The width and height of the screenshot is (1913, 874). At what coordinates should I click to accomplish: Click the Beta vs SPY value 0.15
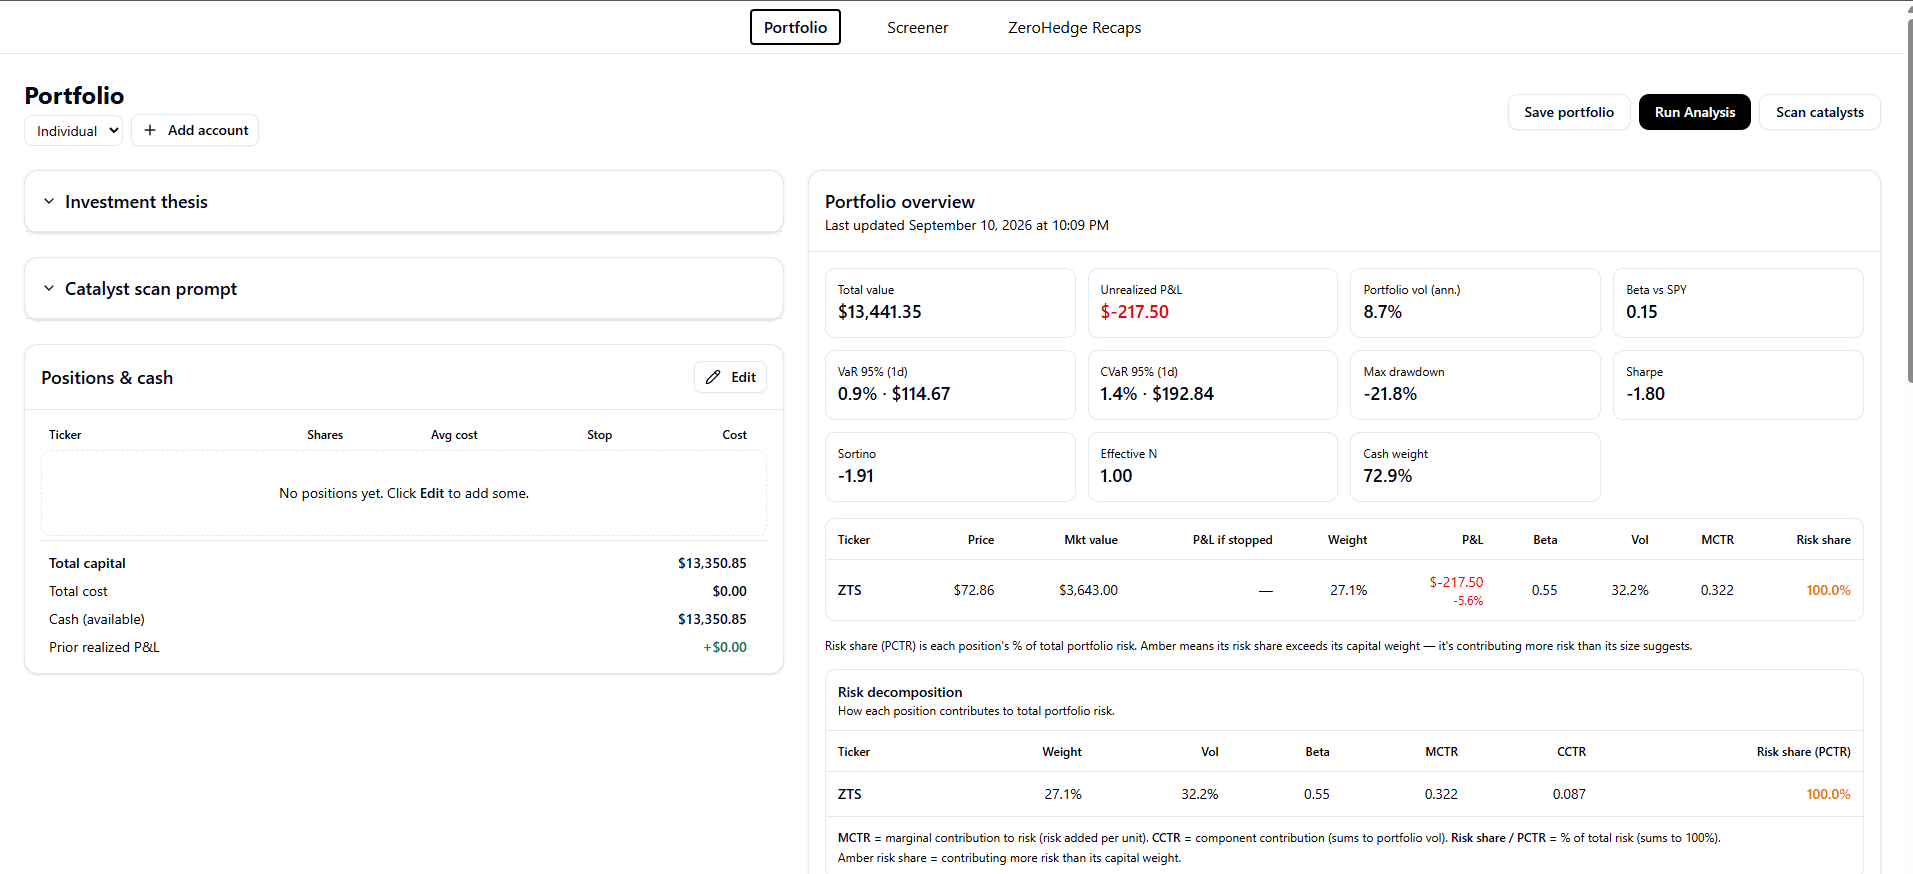coord(1642,312)
